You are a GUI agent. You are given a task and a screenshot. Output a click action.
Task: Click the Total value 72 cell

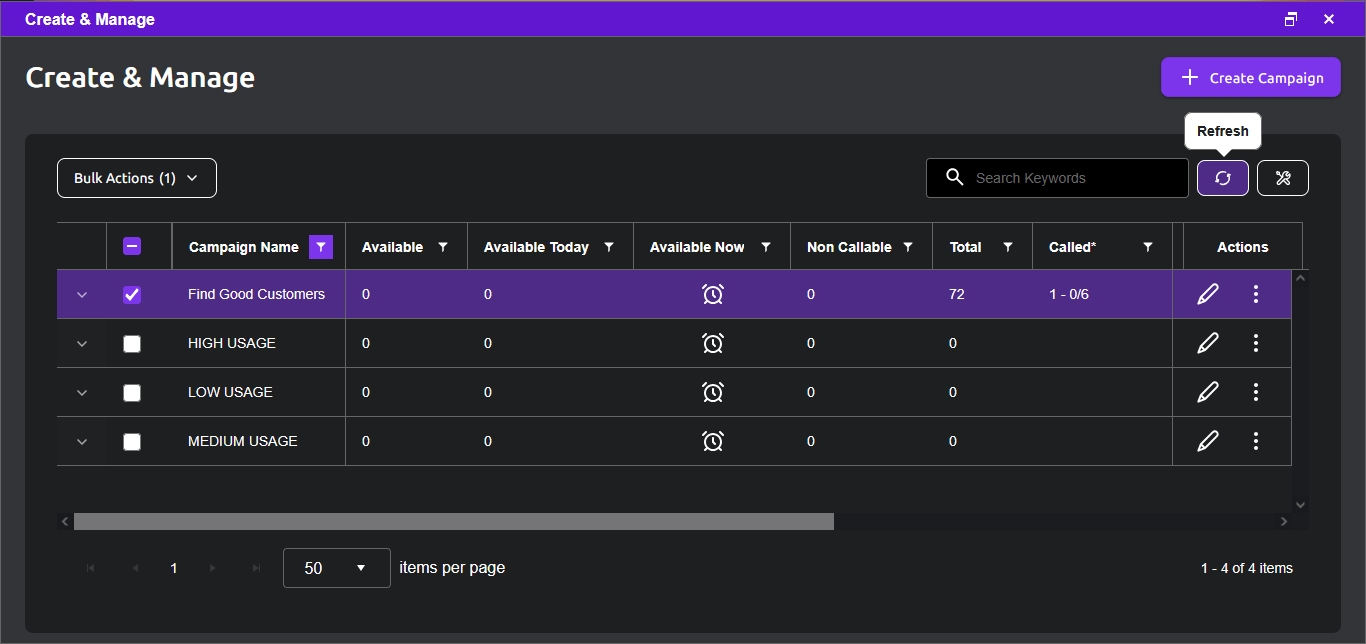tap(983, 294)
